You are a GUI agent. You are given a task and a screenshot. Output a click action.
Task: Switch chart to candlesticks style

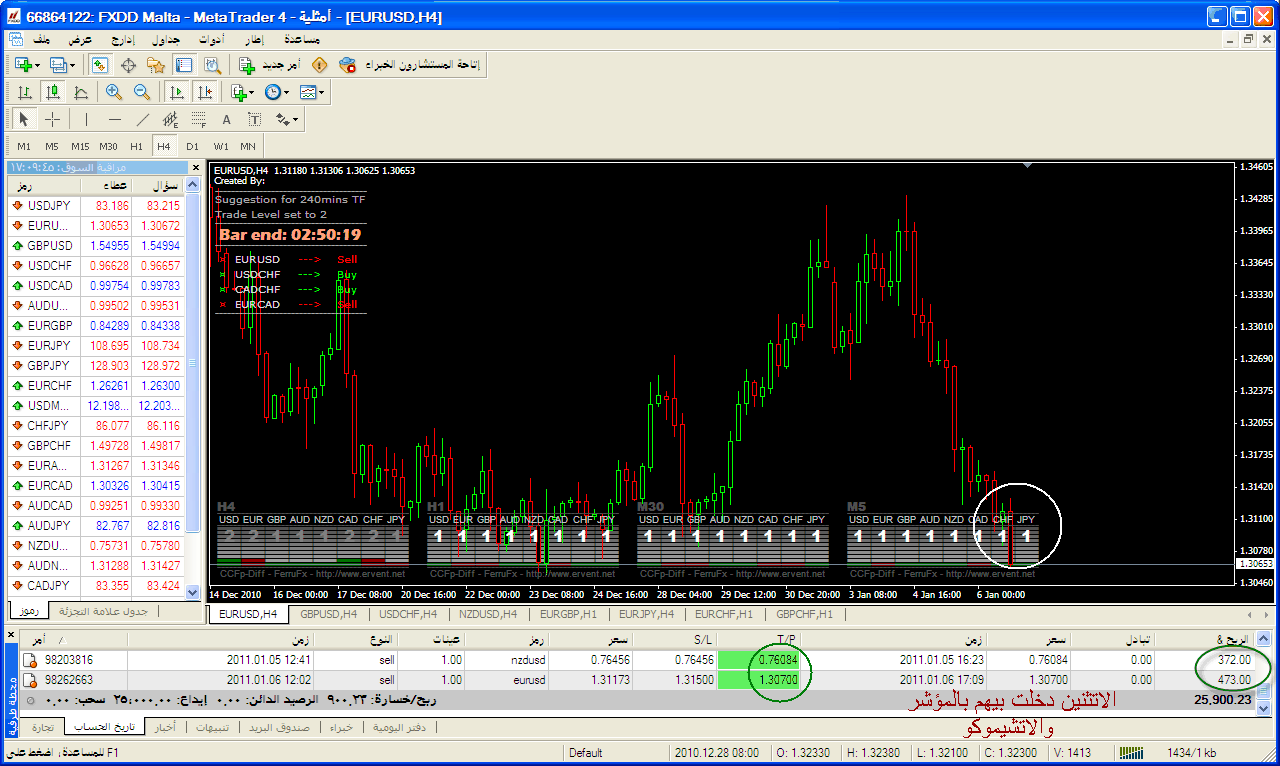coord(53,92)
